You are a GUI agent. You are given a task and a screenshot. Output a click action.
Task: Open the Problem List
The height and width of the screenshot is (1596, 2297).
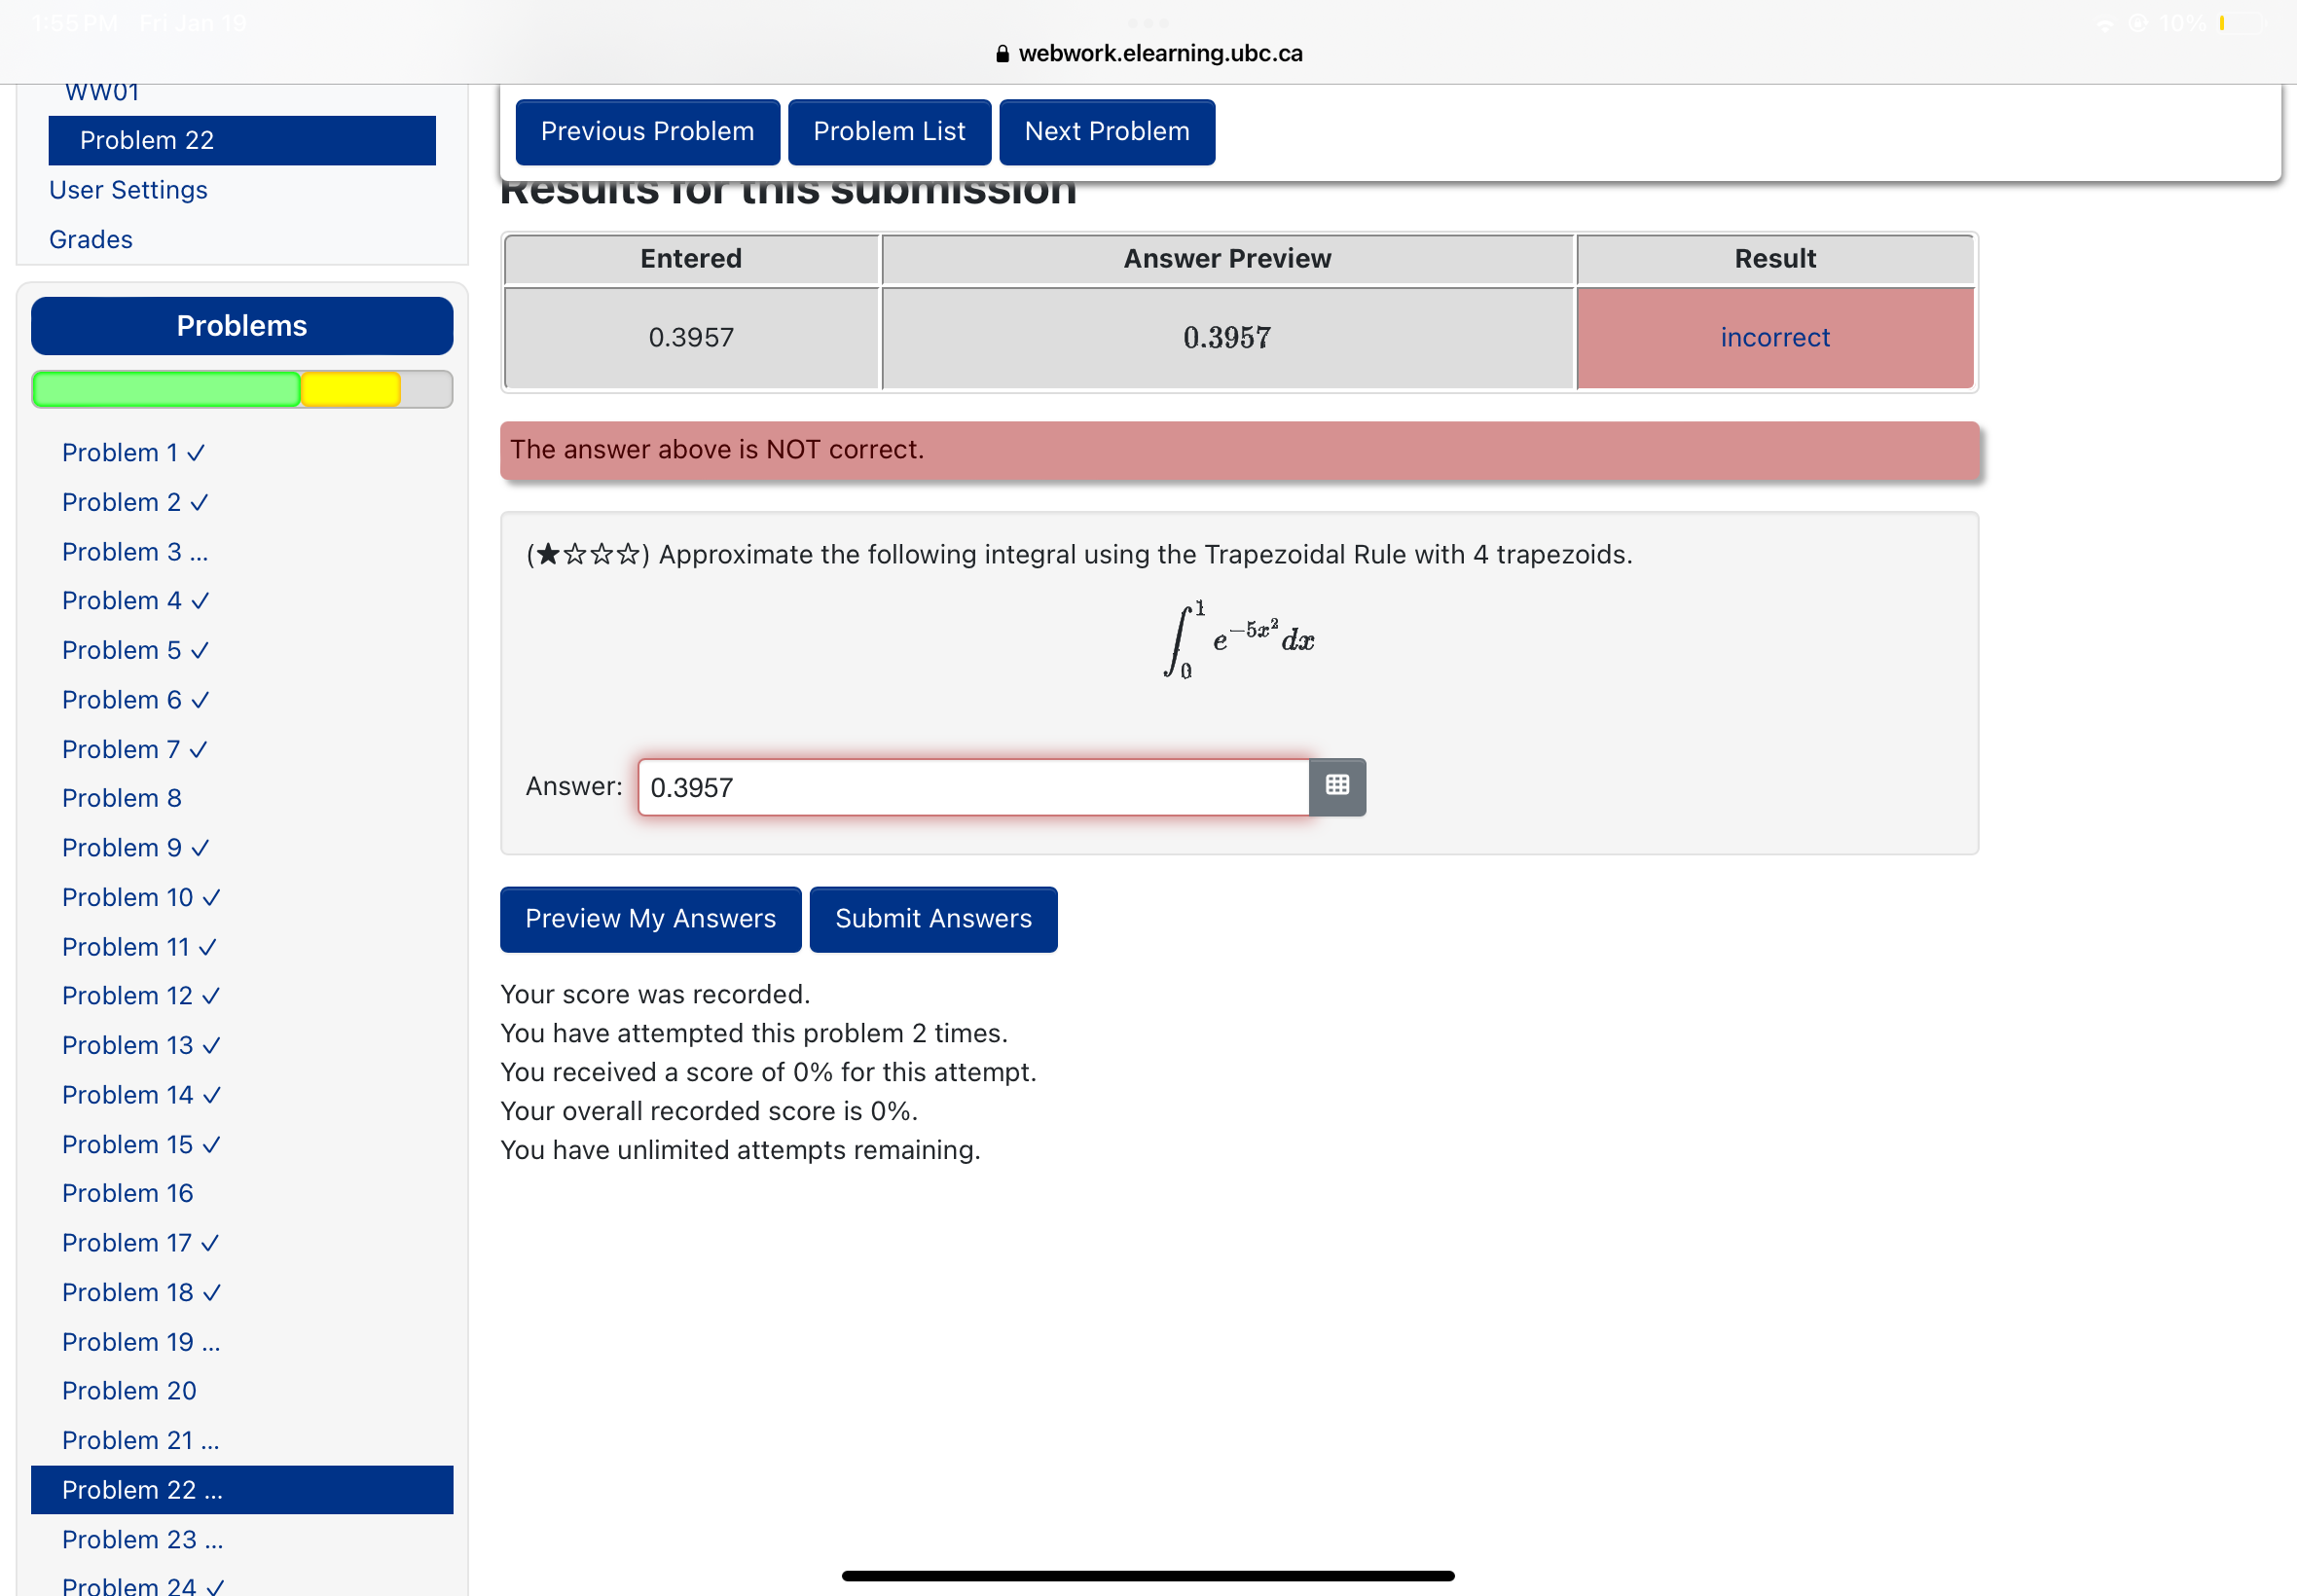(x=888, y=131)
